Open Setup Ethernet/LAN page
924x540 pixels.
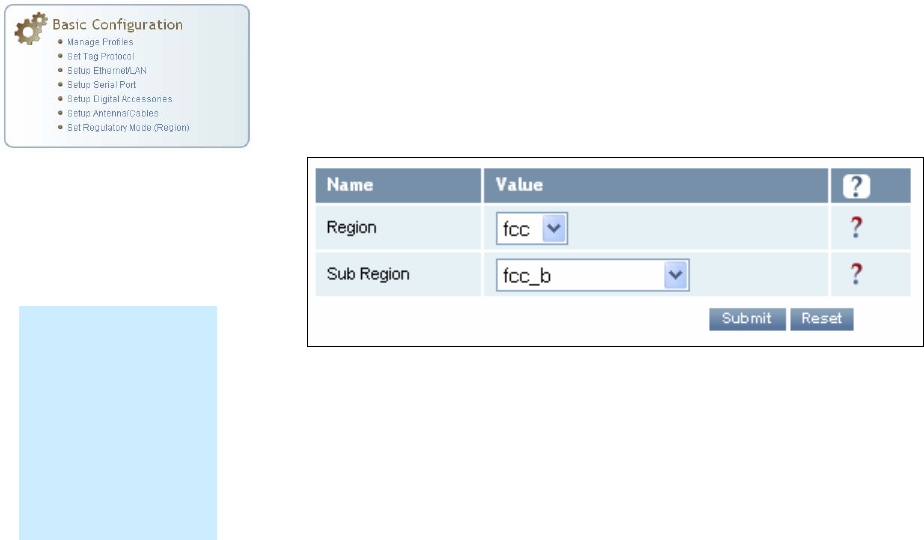pos(107,70)
